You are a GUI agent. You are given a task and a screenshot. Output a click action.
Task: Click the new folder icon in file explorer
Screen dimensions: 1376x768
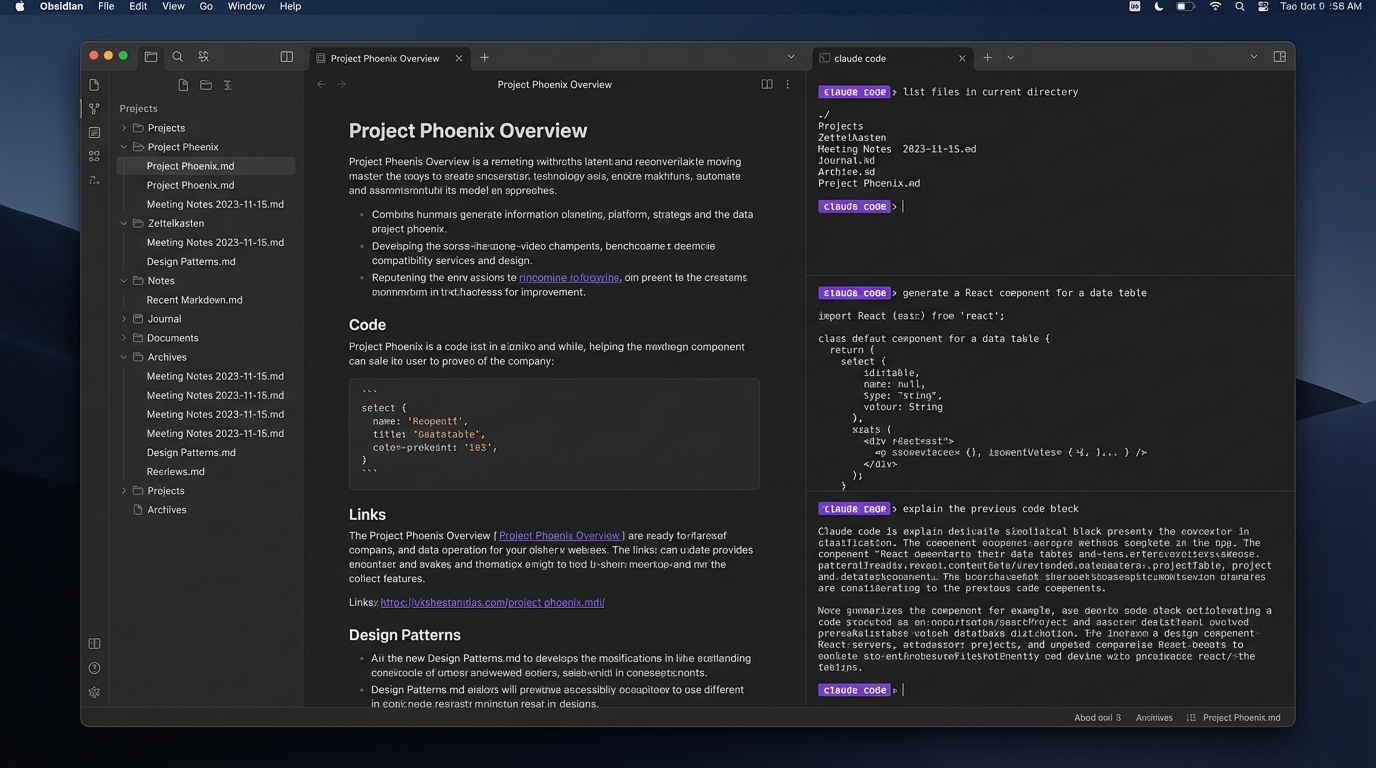[x=206, y=85]
